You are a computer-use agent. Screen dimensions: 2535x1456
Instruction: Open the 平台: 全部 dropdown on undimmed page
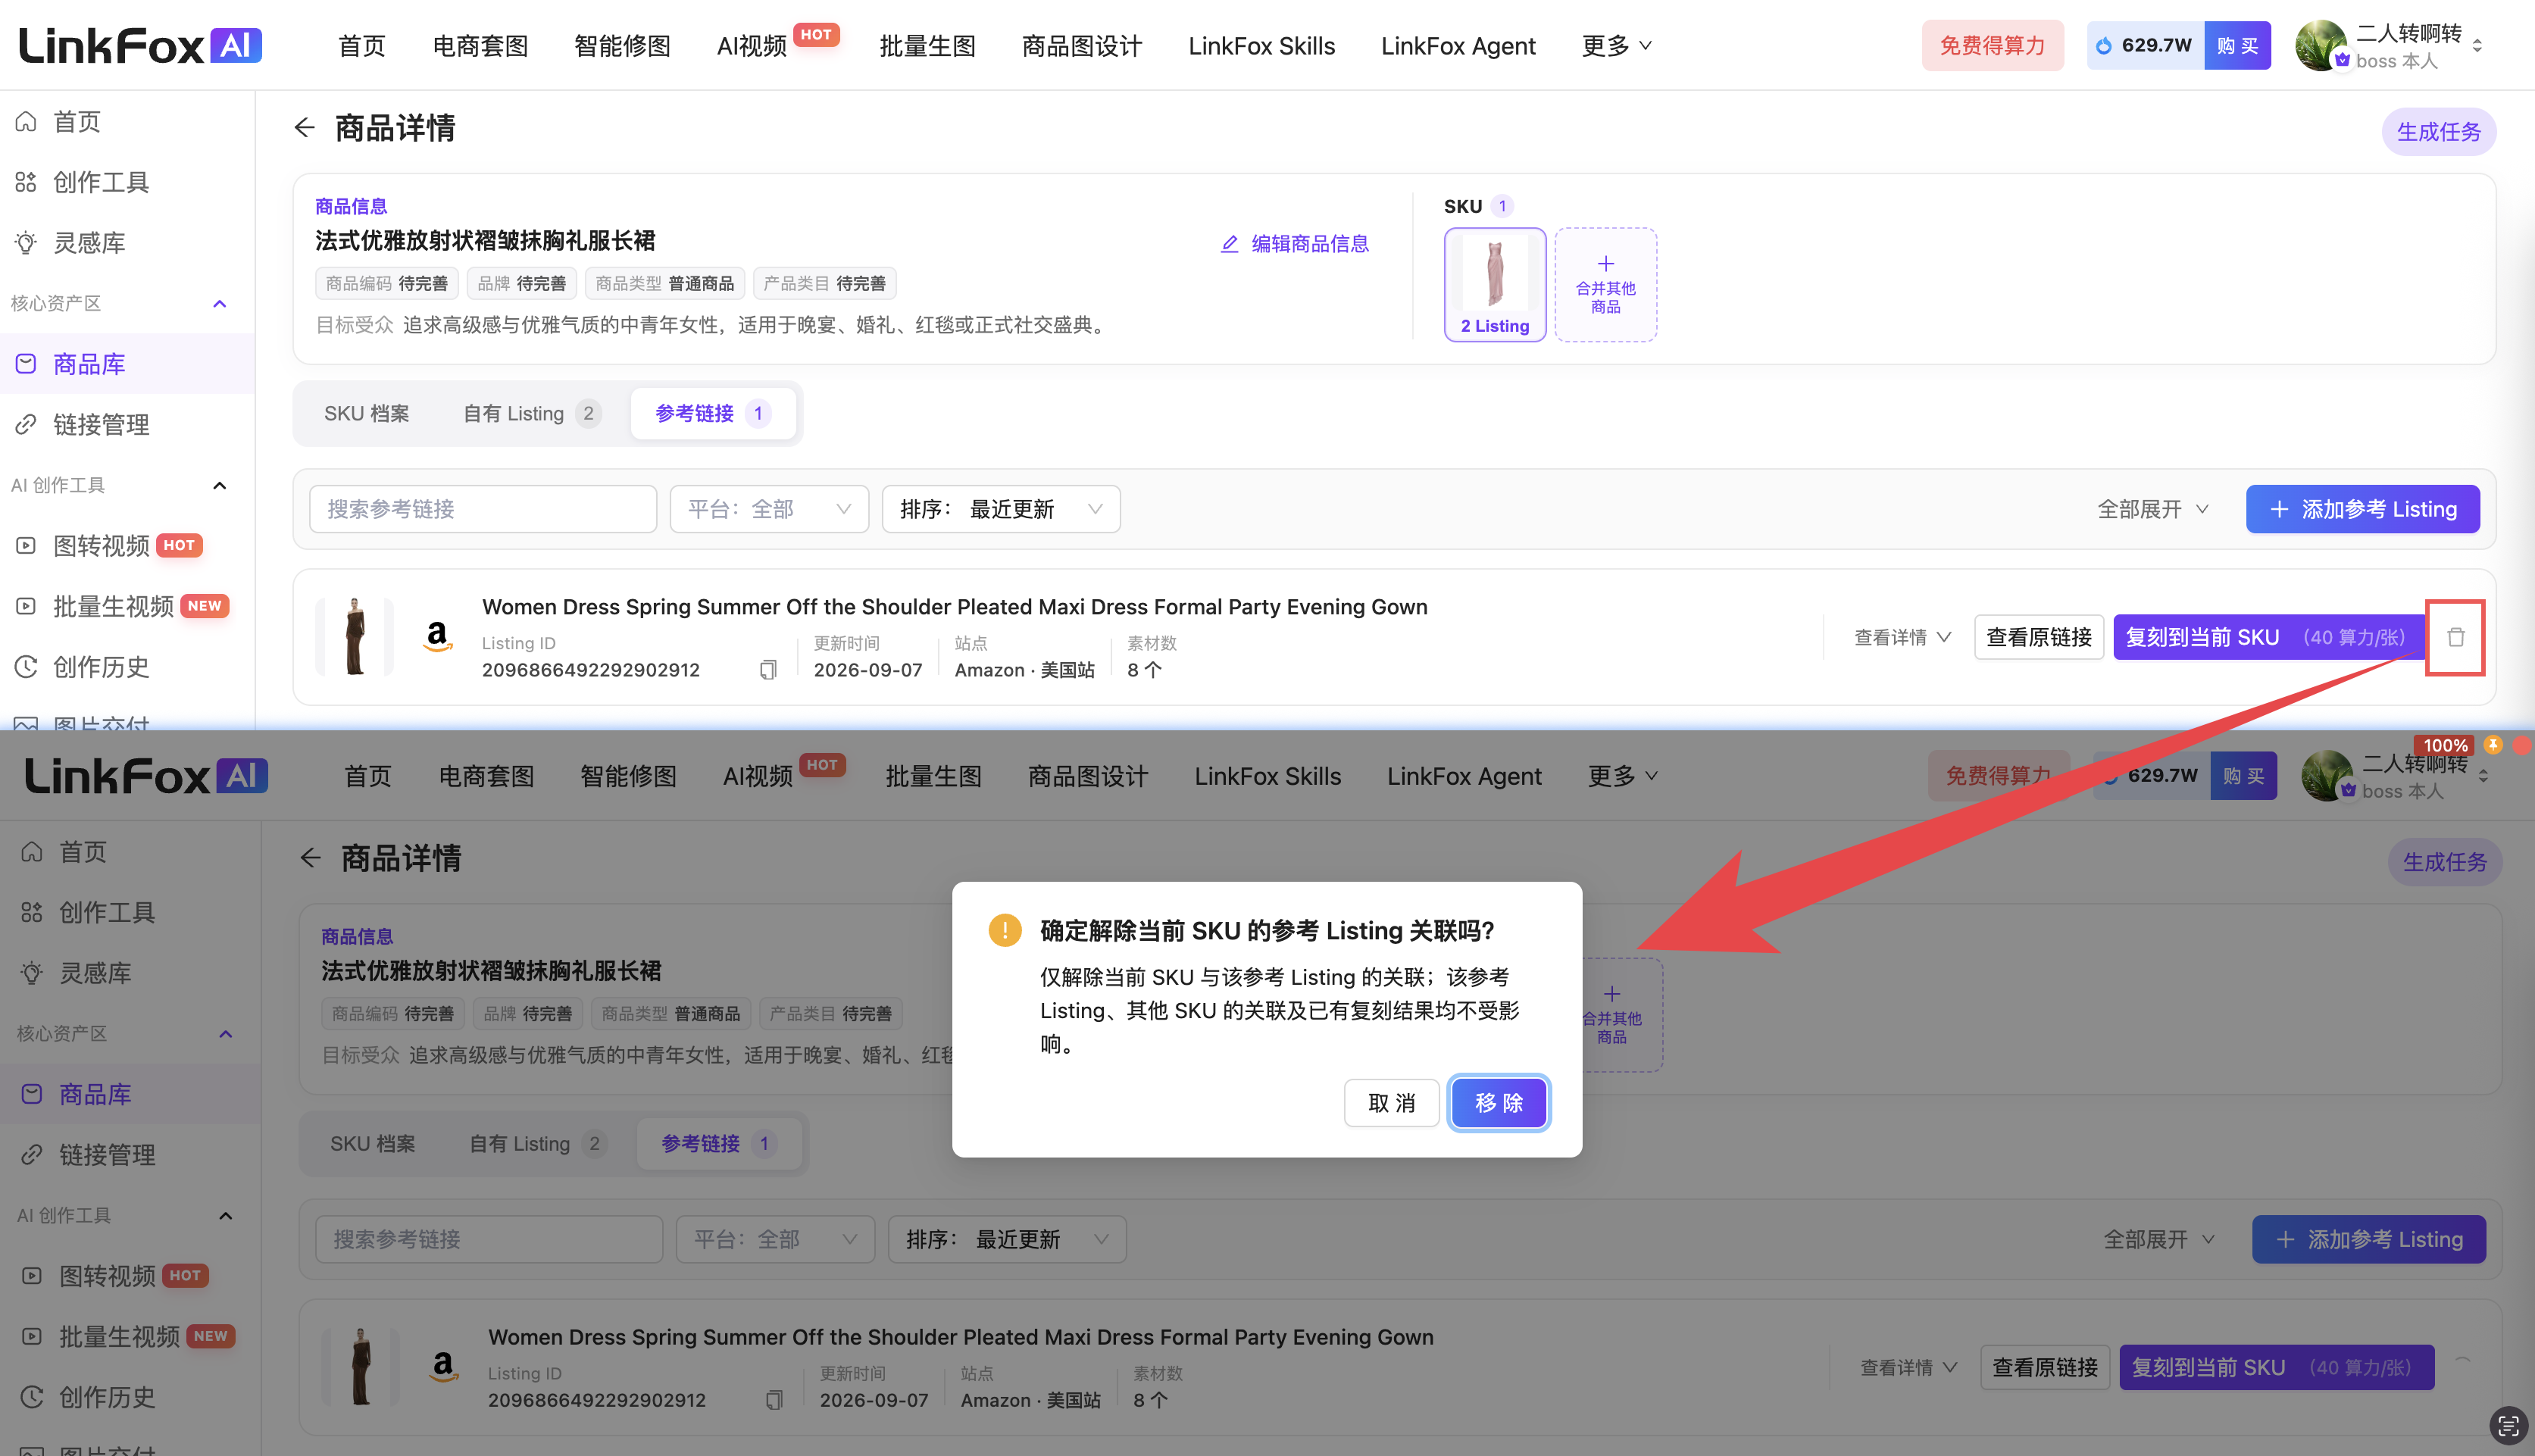coord(769,509)
